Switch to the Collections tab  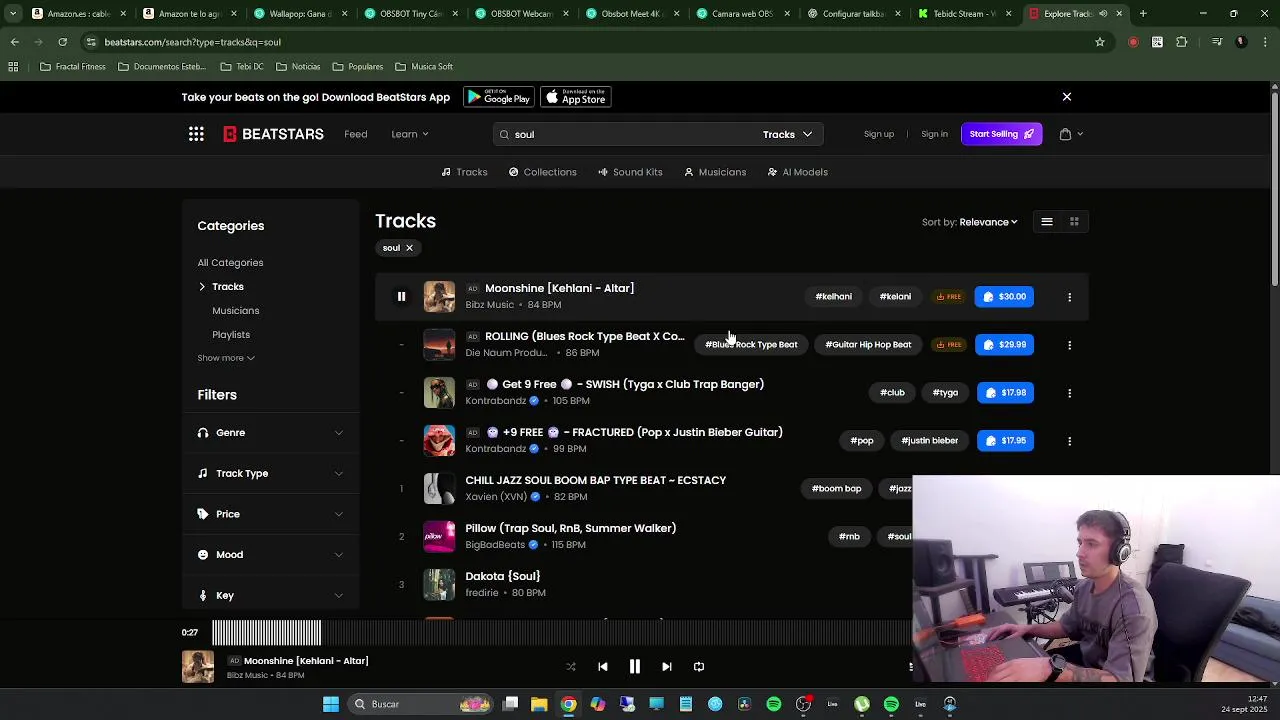tap(543, 172)
